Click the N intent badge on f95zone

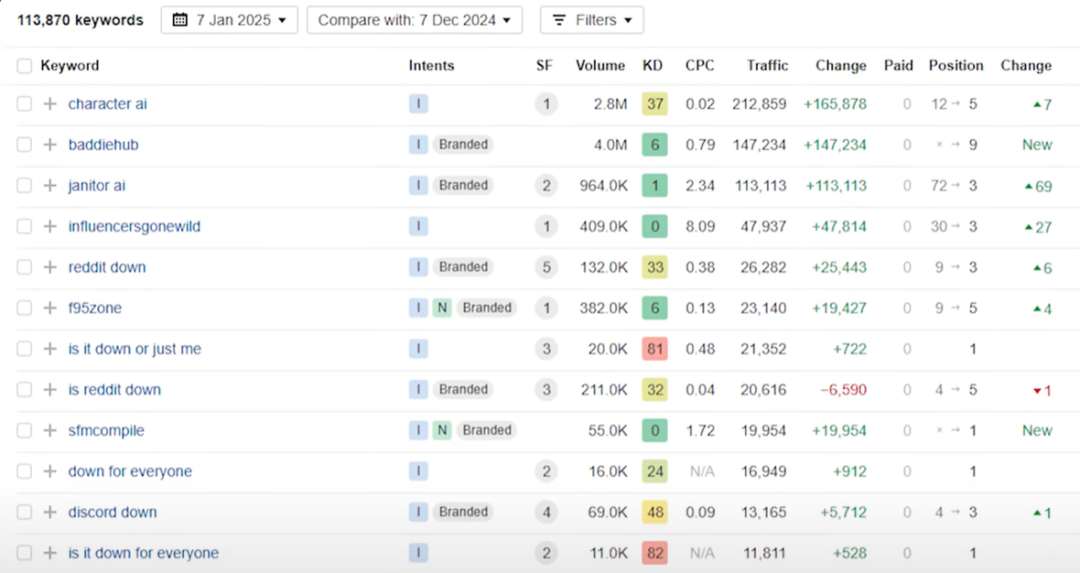(441, 308)
